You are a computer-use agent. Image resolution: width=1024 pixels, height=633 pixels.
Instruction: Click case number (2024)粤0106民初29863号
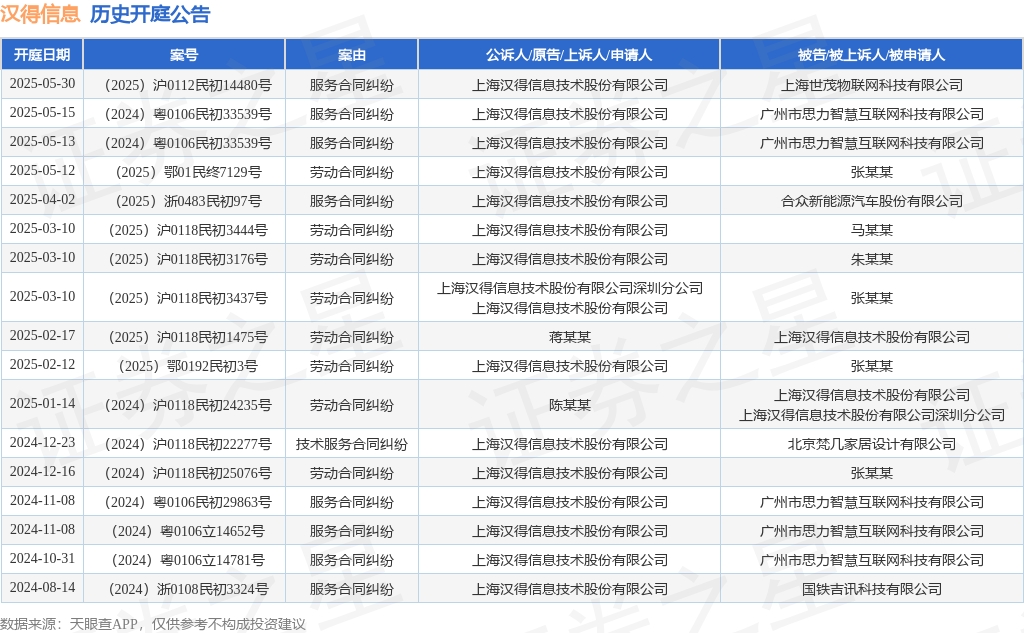pos(187,502)
